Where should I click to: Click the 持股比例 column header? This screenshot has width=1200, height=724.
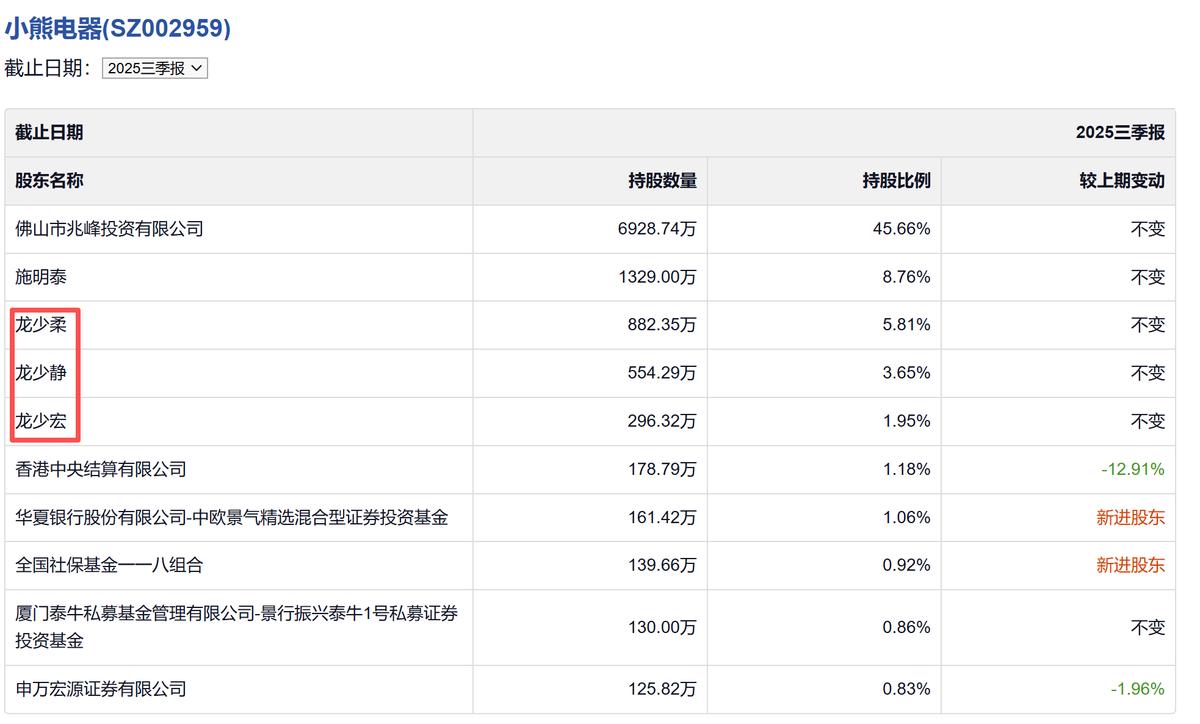(x=896, y=181)
